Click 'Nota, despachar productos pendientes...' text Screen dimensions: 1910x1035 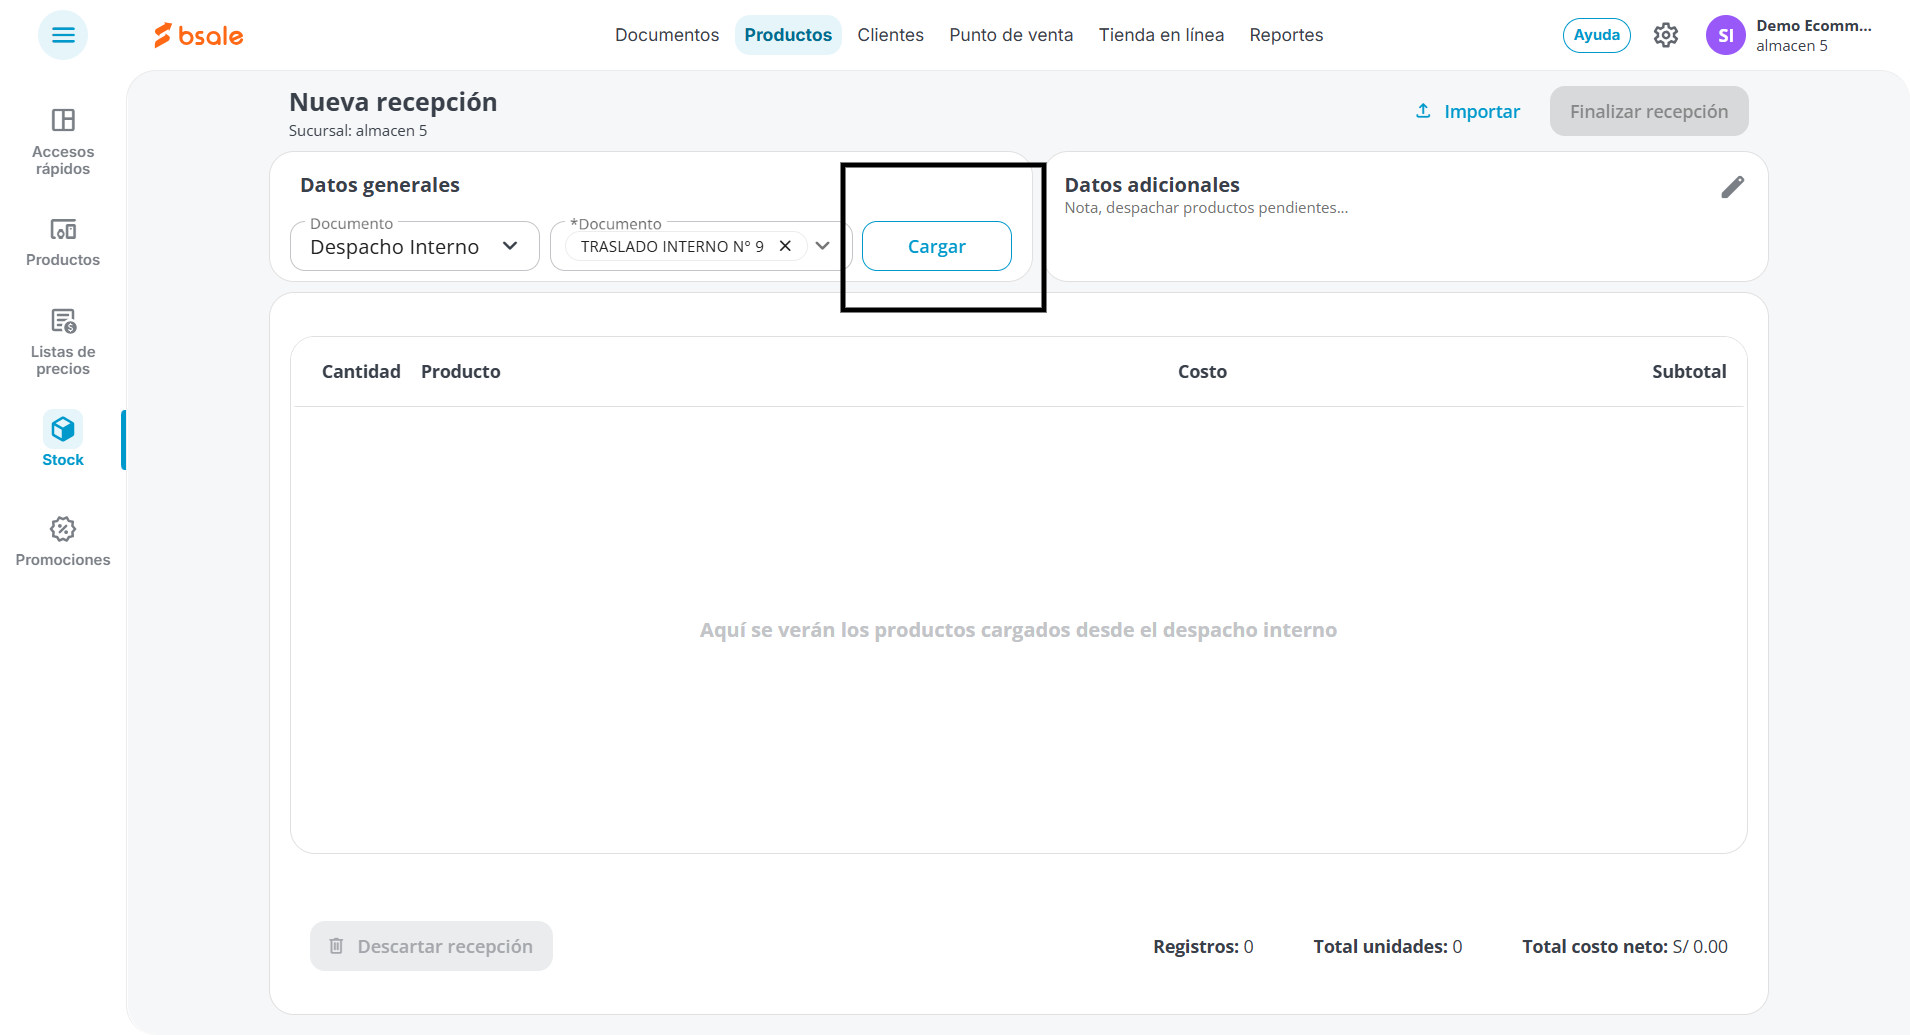(1206, 208)
